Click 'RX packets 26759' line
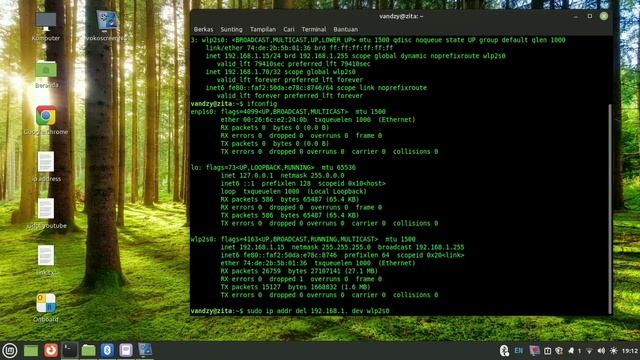Screen dimensions: 640x360 pos(299,271)
